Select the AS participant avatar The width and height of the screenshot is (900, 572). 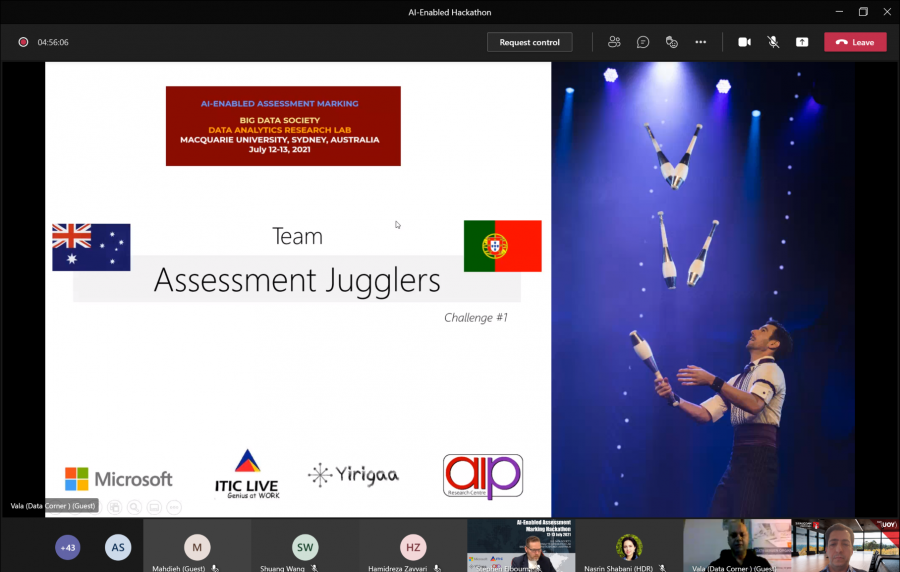point(118,547)
